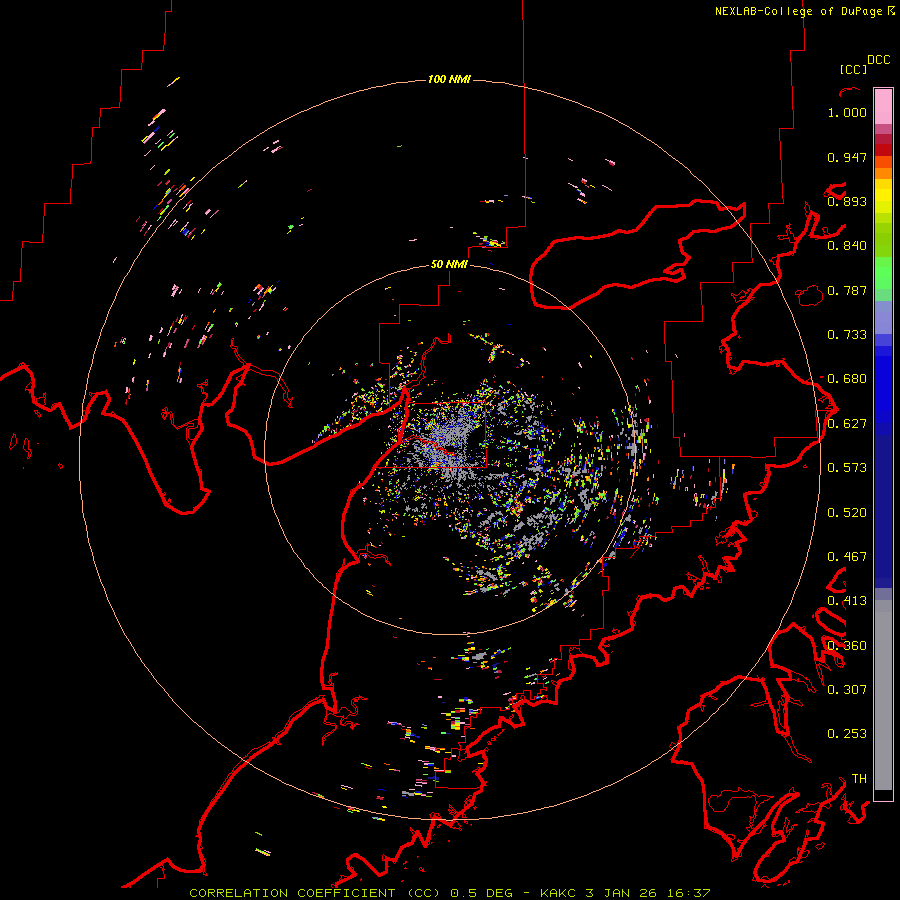Select the orange segment of the color bar
This screenshot has height=900, width=900.
(883, 167)
